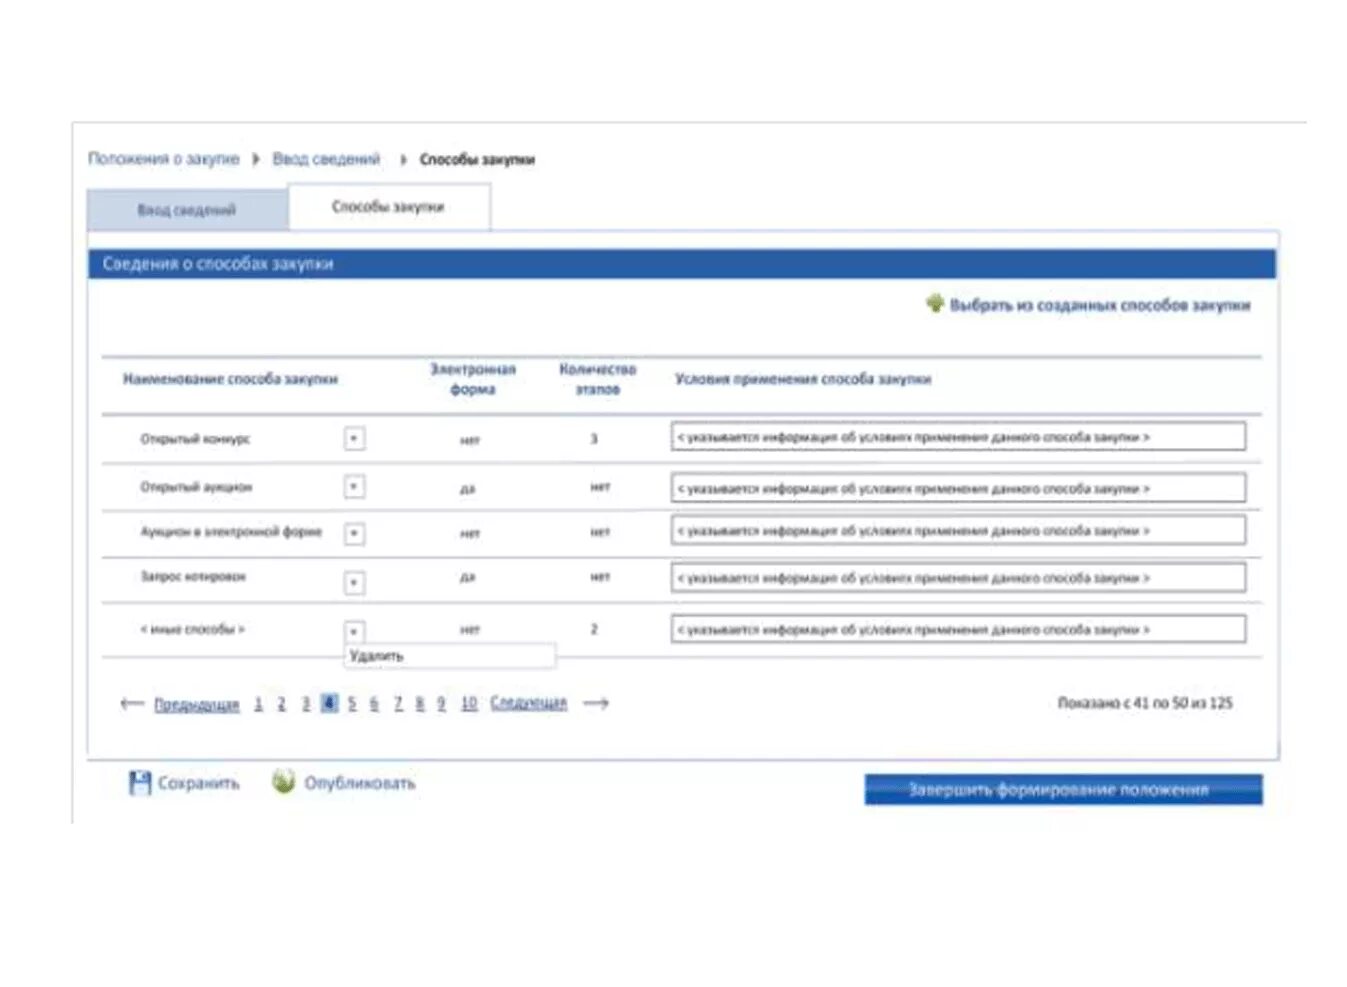Open page 5 in pagination

pyautogui.click(x=351, y=704)
